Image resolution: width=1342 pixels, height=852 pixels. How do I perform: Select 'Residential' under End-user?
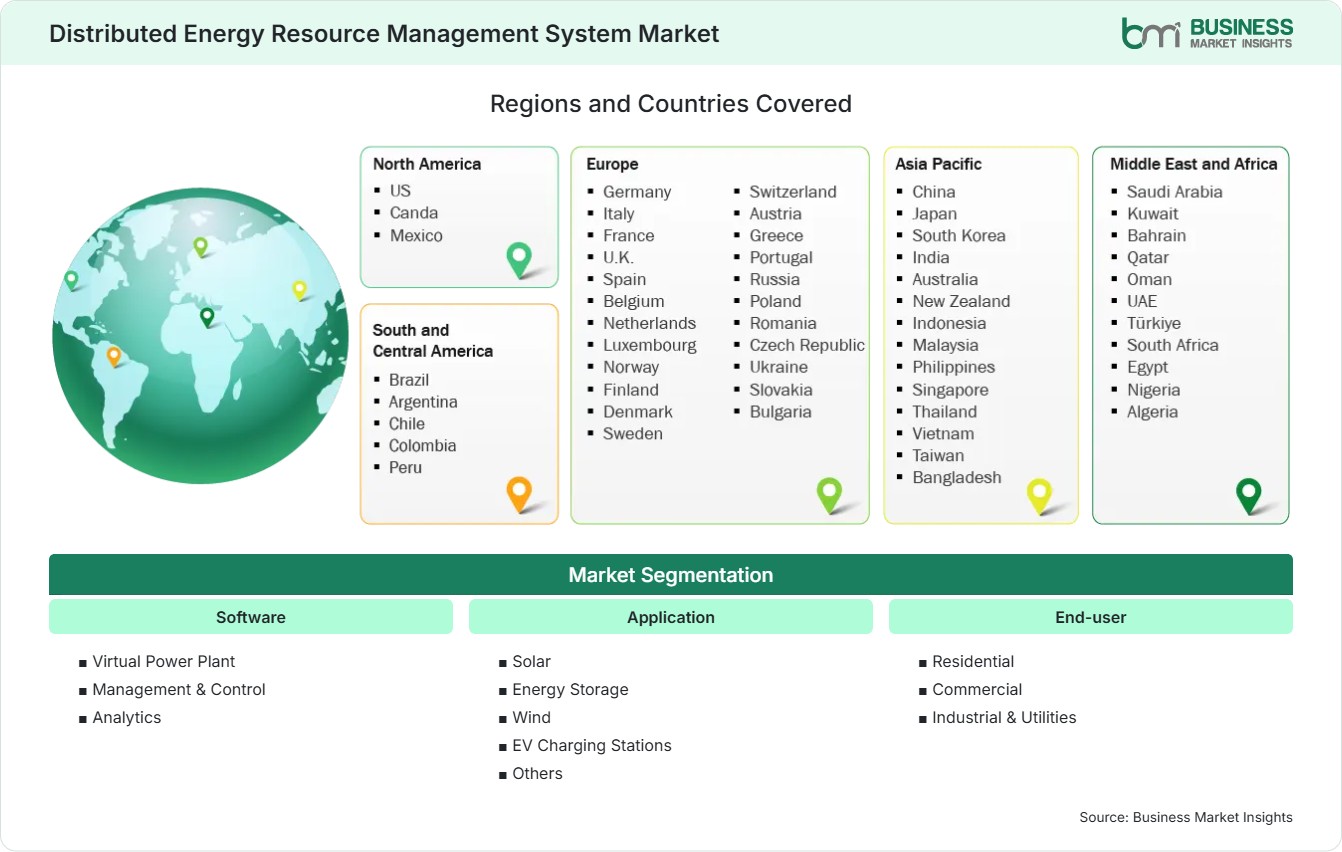click(x=973, y=661)
